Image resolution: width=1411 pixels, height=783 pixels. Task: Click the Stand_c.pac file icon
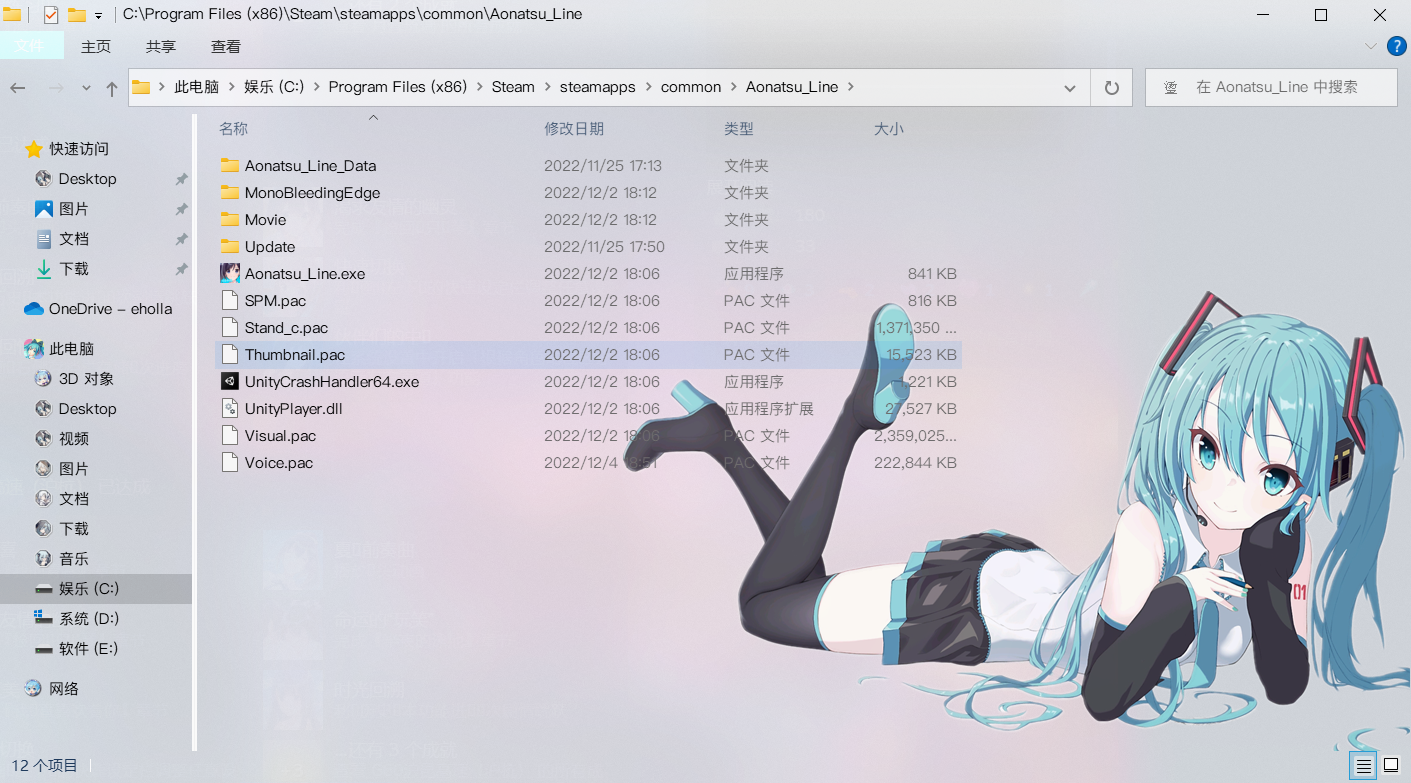pyautogui.click(x=230, y=328)
